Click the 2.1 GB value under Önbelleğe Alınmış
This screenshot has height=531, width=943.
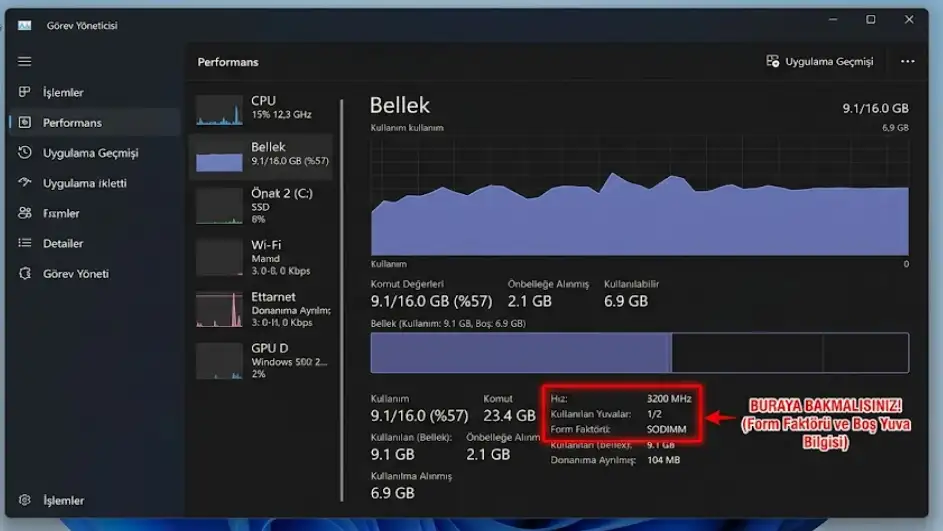[x=529, y=301]
